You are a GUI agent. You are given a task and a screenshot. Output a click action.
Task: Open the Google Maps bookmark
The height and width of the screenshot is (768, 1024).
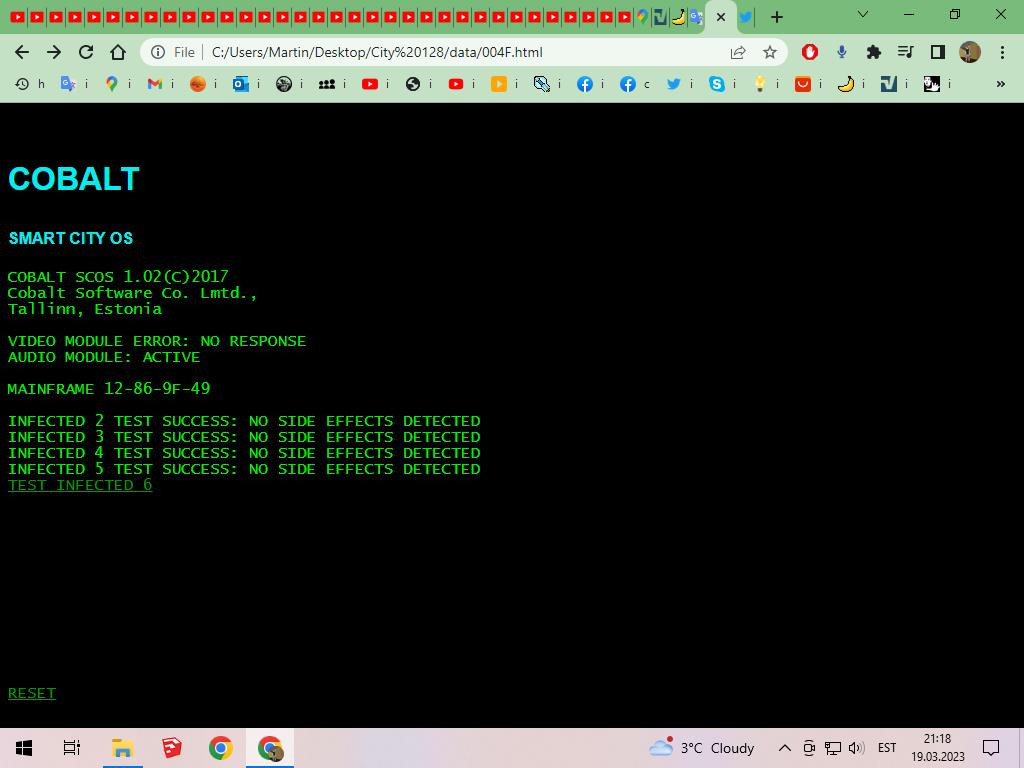tap(112, 84)
